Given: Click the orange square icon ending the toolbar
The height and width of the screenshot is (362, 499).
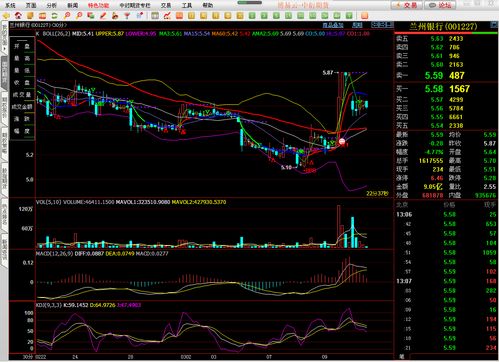Looking at the screenshot, I should 364,15.
